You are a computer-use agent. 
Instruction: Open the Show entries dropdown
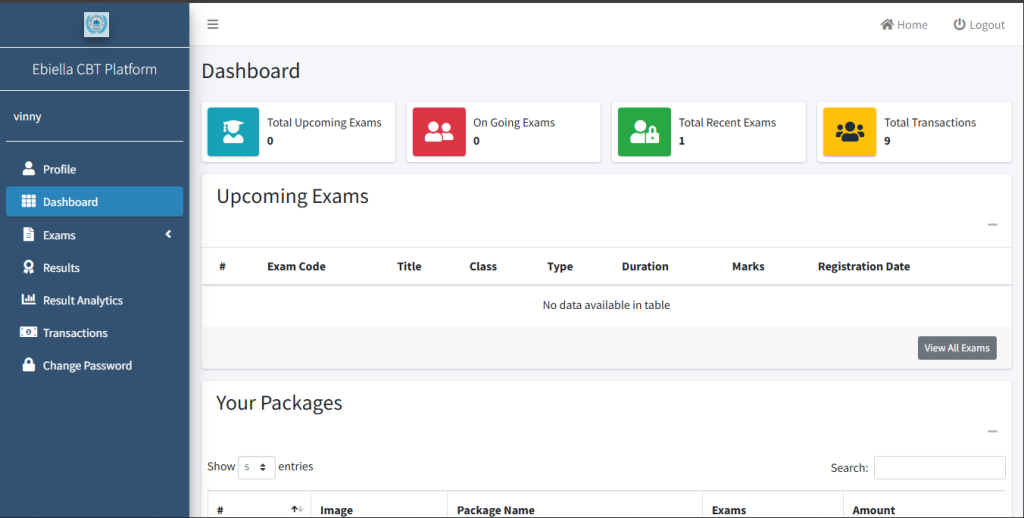click(257, 467)
